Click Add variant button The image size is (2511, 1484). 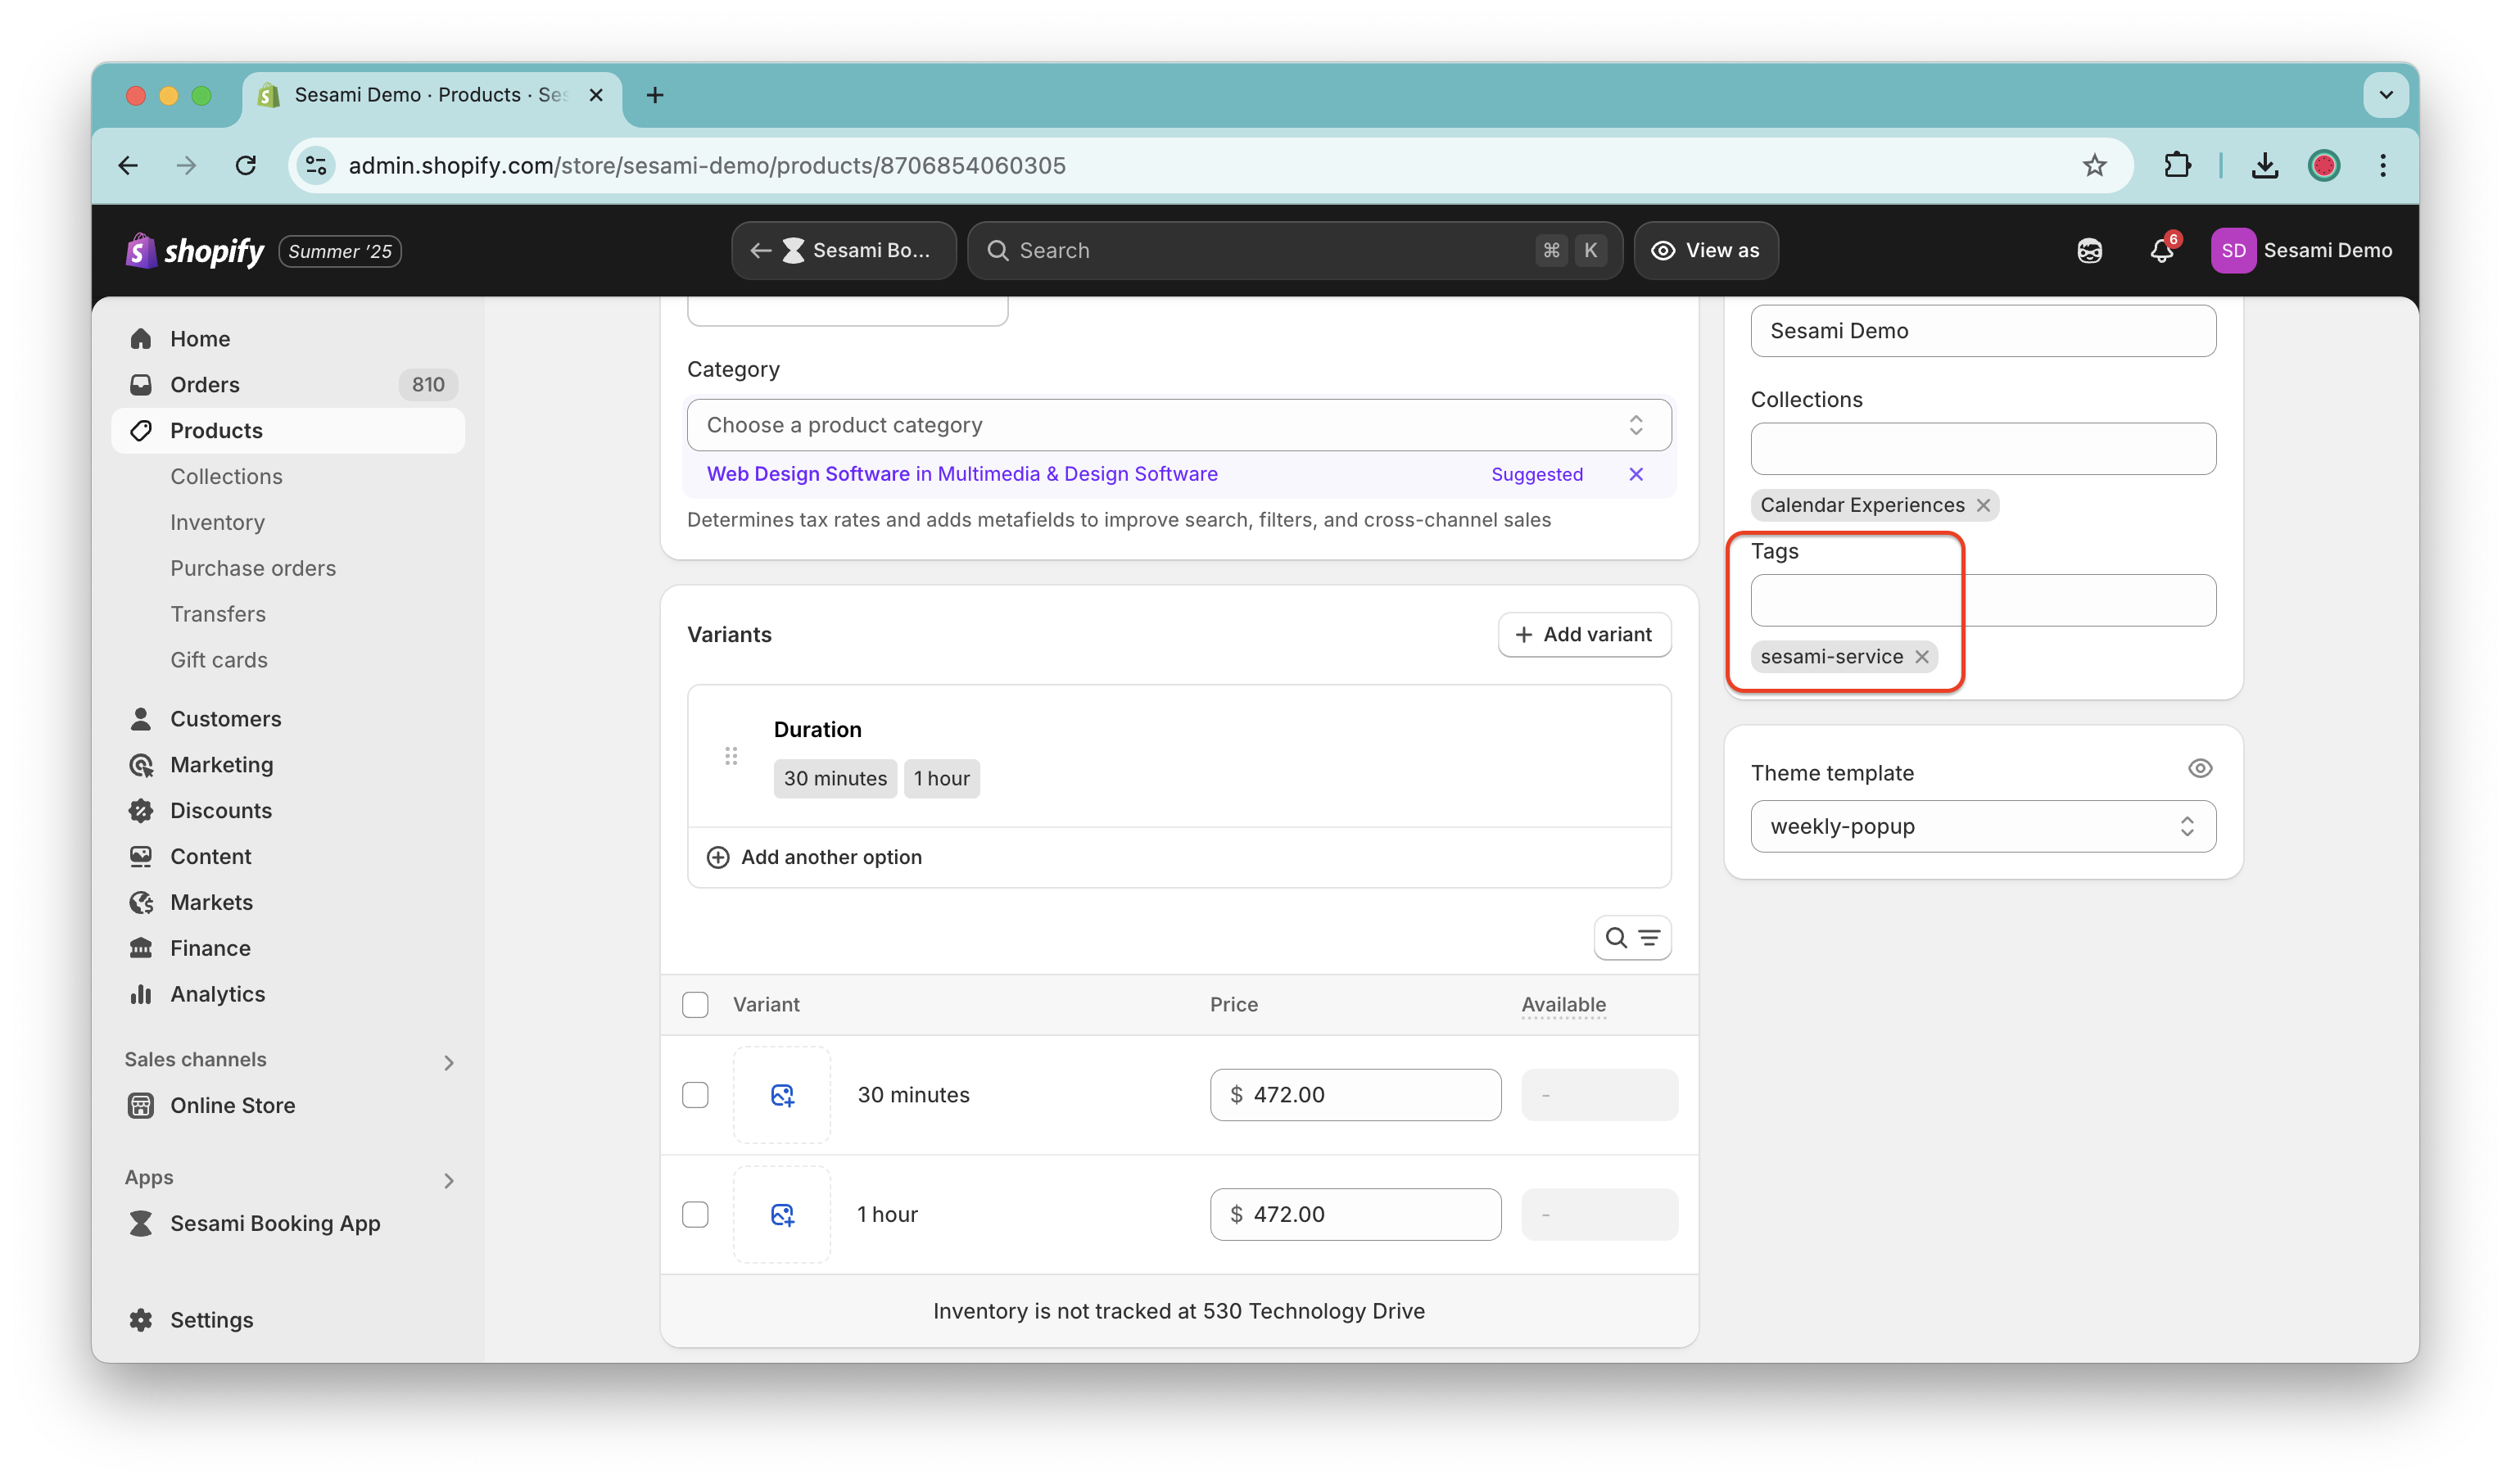tap(1583, 635)
